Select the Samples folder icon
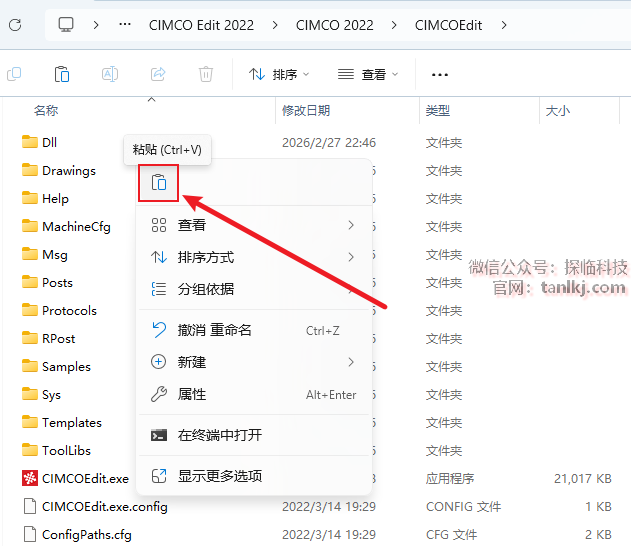The width and height of the screenshot is (631, 546). tap(29, 366)
